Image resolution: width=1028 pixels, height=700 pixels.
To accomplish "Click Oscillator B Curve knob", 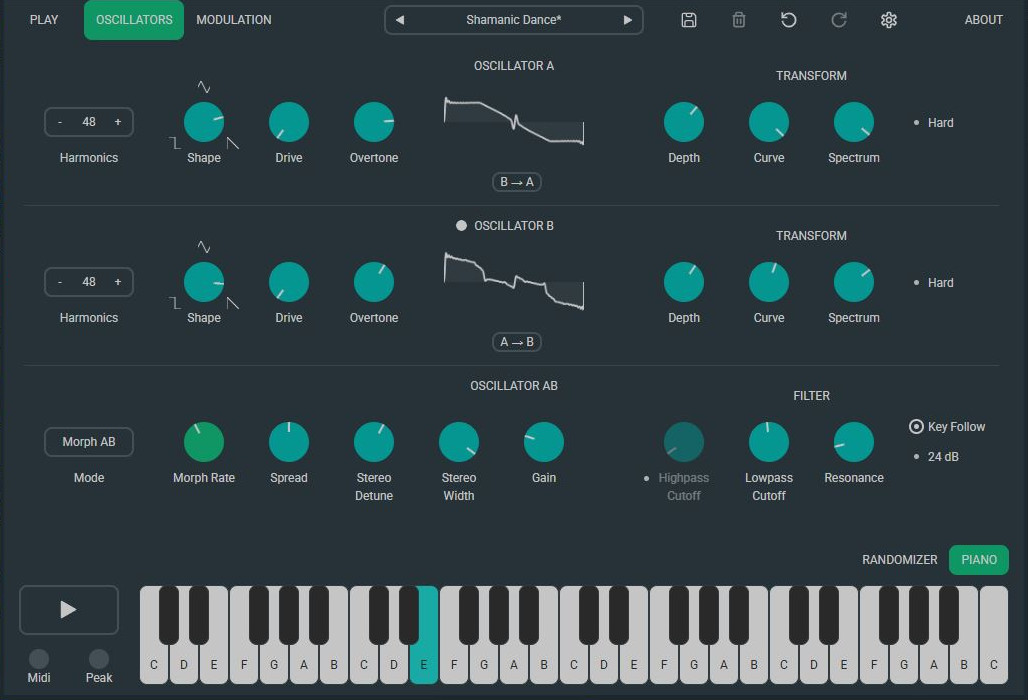I will click(x=768, y=282).
